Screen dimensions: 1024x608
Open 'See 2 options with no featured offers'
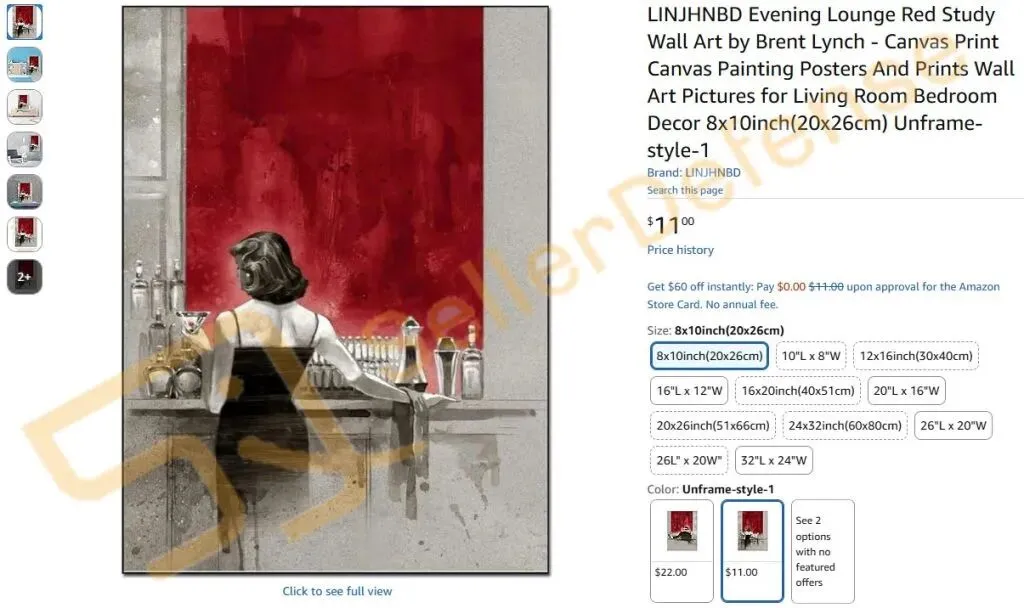[x=822, y=551]
